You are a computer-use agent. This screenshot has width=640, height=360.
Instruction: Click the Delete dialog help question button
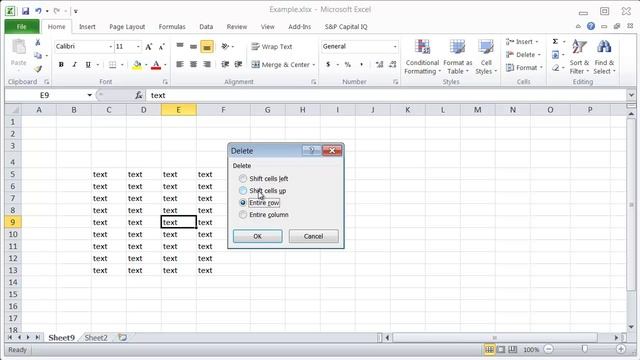point(311,151)
